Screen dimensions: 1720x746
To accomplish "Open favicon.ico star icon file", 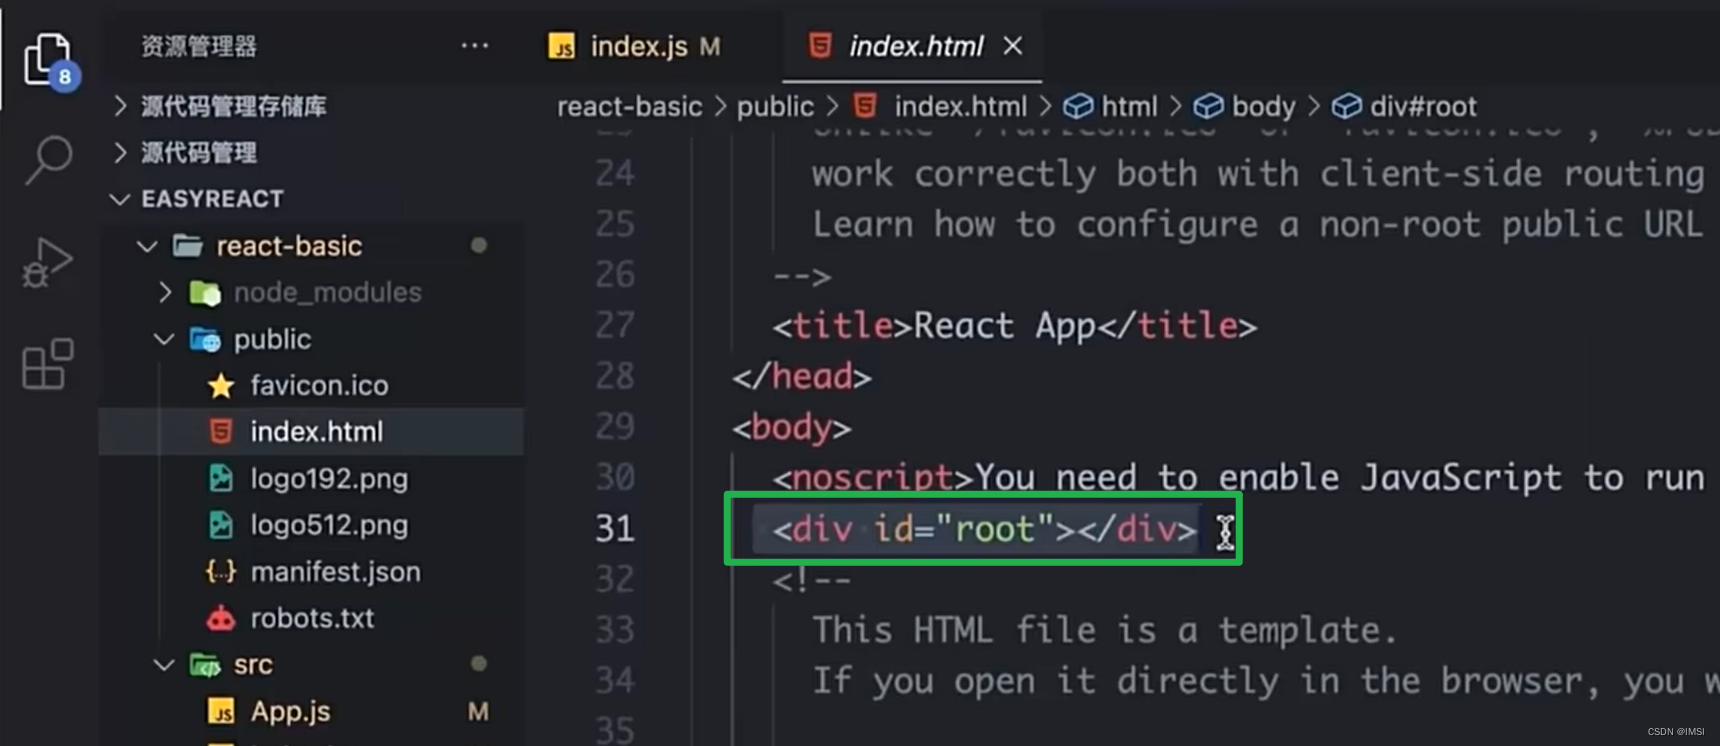I will 221,386.
